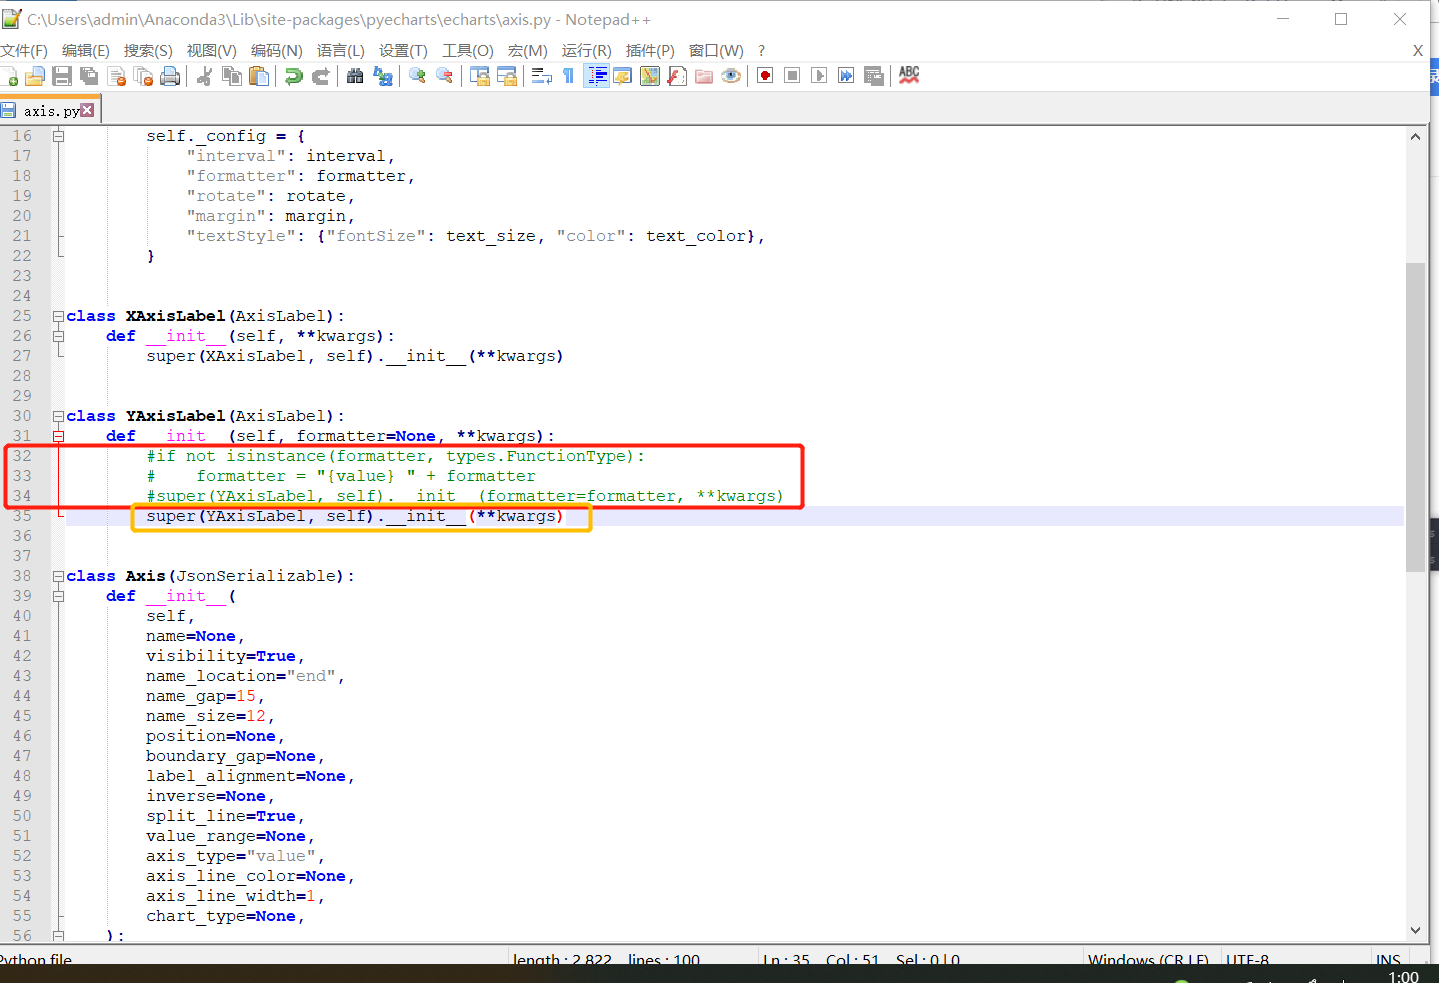Screen dimensions: 1439x983
Task: Open the 编辑(E) menu
Action: pyautogui.click(x=86, y=51)
